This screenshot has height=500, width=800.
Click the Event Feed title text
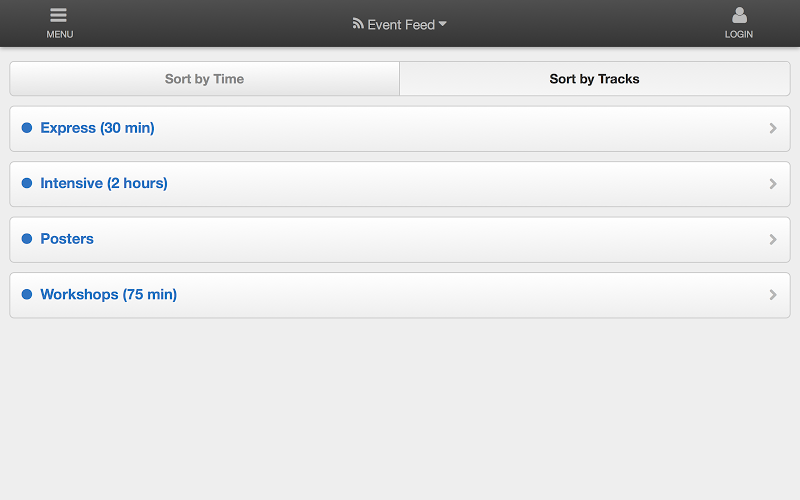pyautogui.click(x=401, y=24)
